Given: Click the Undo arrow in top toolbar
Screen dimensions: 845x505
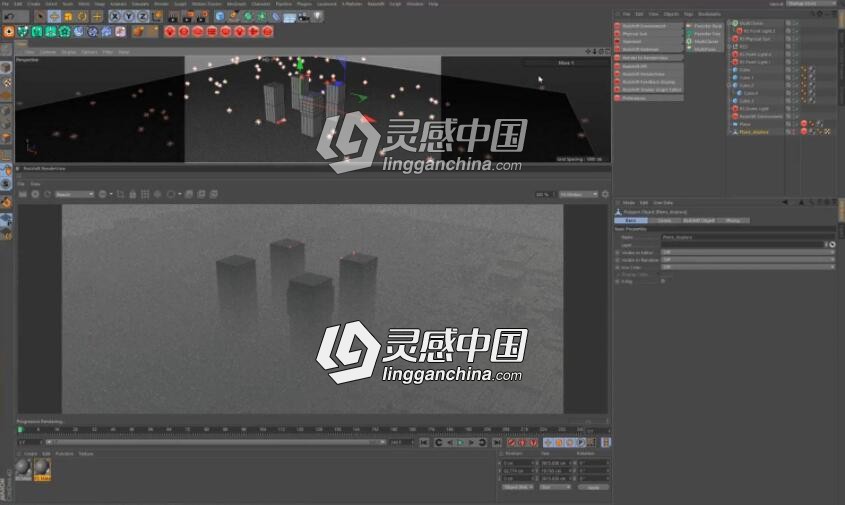Looking at the screenshot, I should pos(9,17).
